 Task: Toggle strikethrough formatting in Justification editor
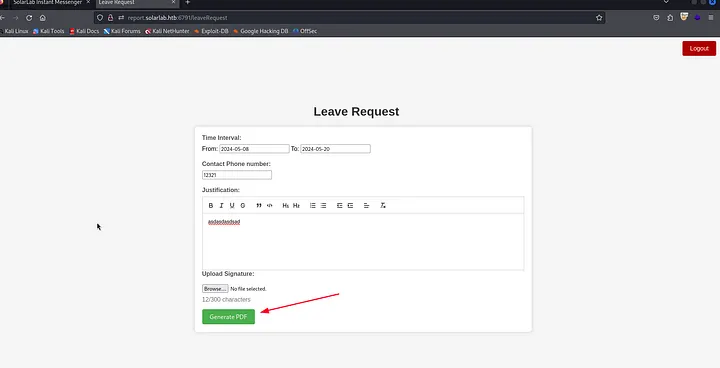(243, 205)
